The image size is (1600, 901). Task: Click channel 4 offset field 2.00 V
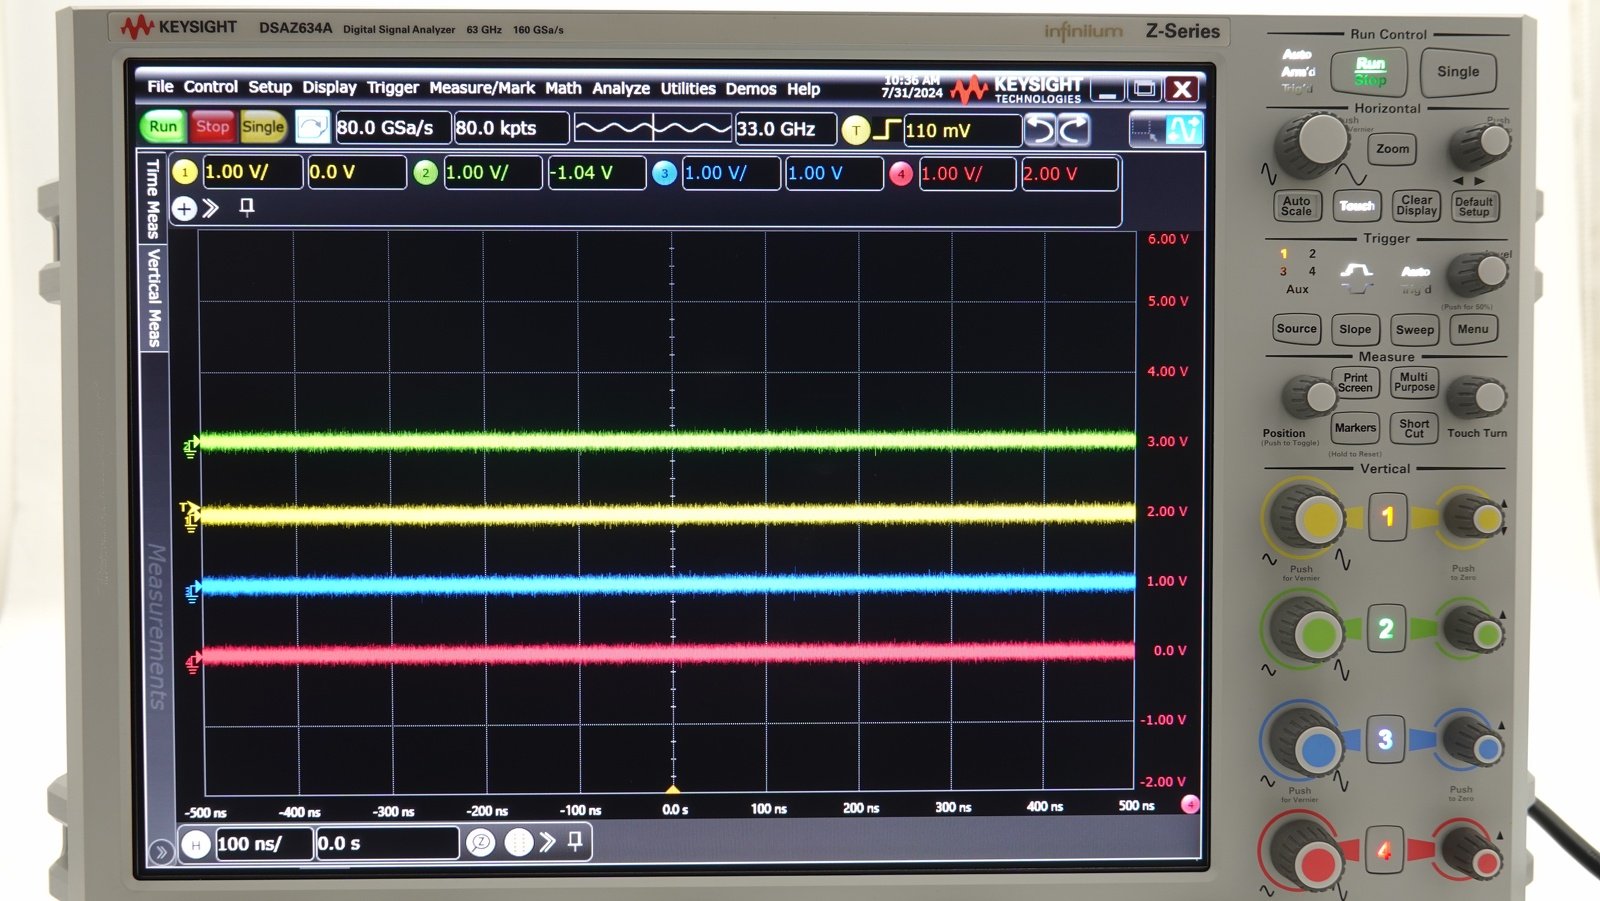pyautogui.click(x=1069, y=174)
